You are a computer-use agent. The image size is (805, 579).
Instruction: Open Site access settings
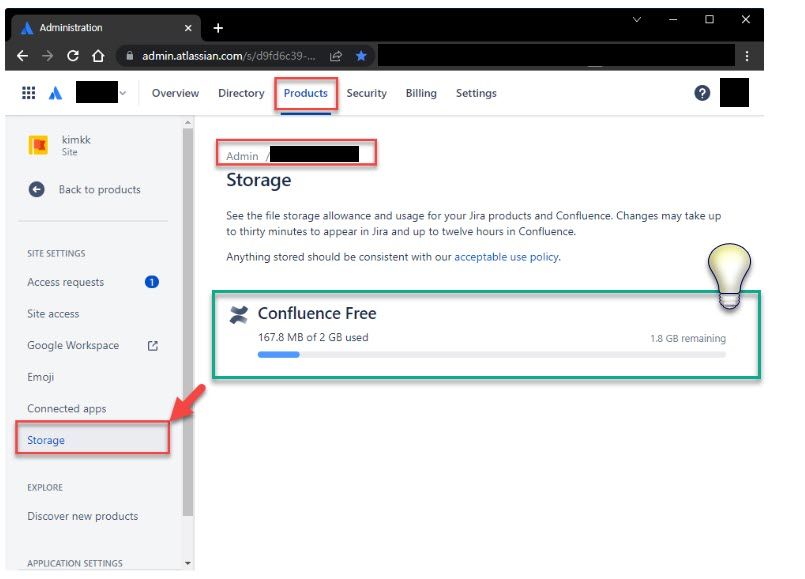click(x=53, y=314)
